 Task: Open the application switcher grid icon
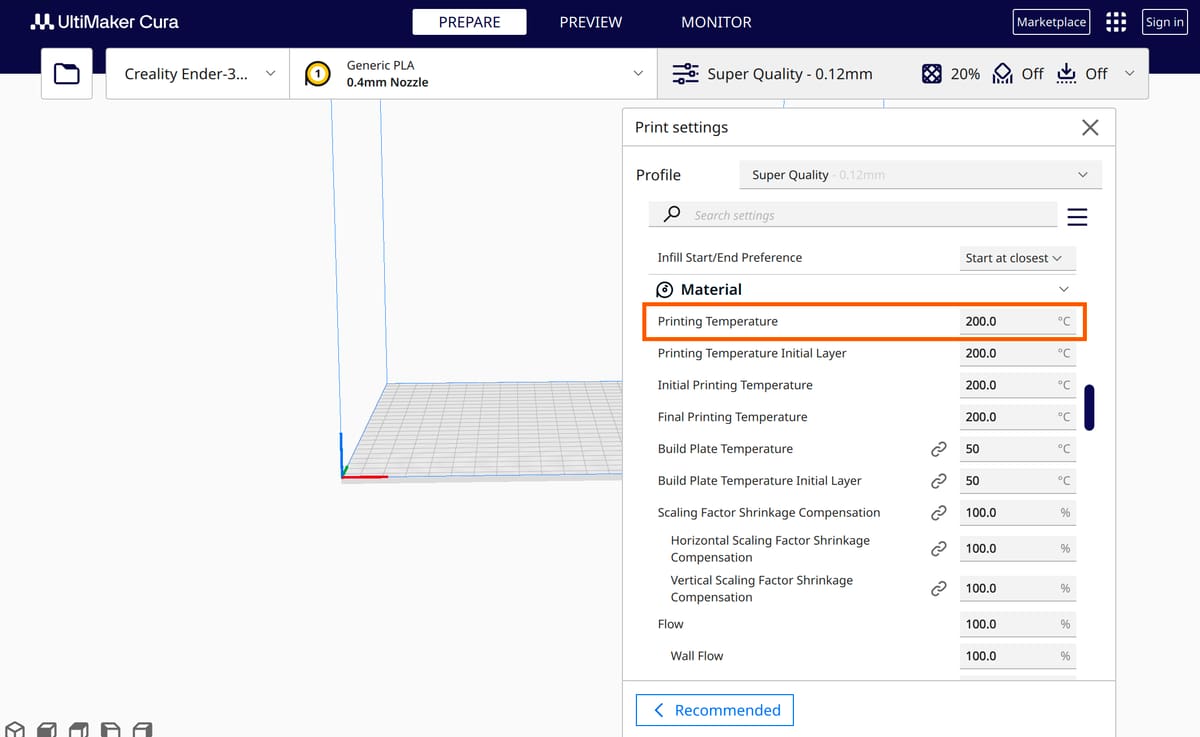1116,22
